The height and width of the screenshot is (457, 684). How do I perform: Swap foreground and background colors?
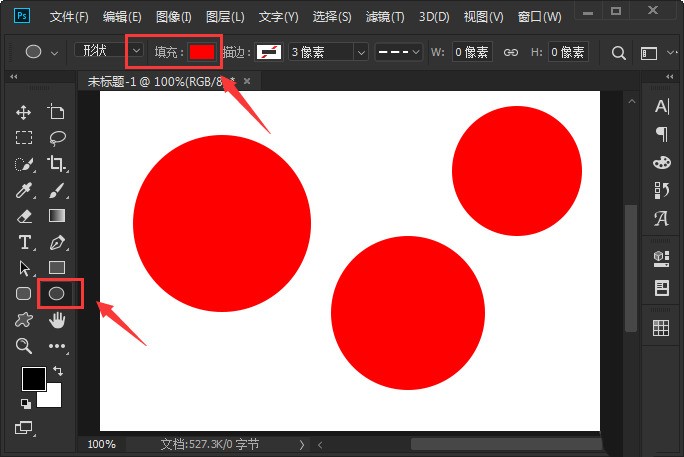pos(58,371)
